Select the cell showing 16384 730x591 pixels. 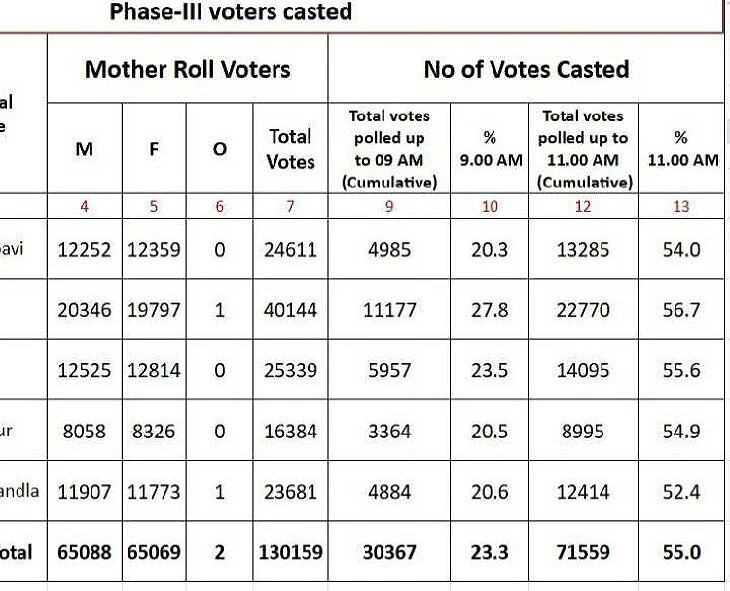290,431
